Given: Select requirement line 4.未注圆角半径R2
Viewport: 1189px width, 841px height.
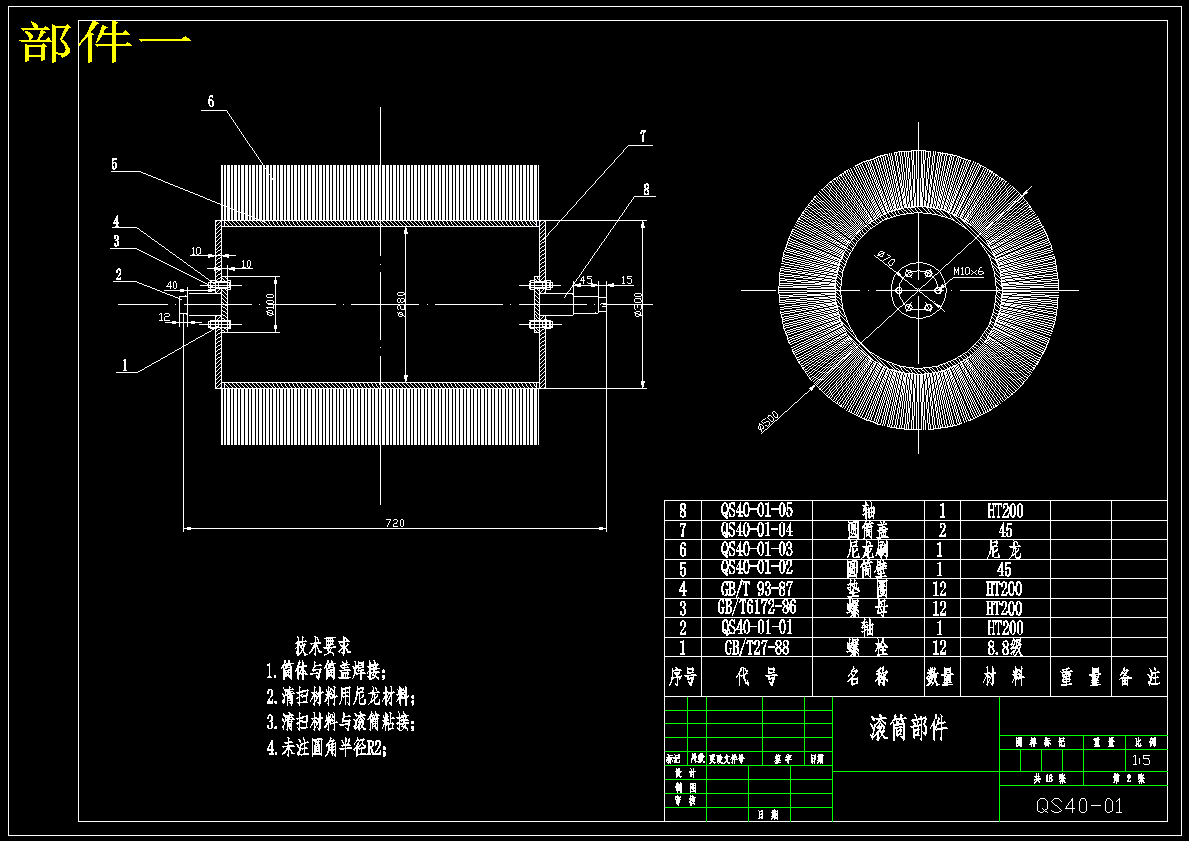Looking at the screenshot, I should (x=327, y=748).
